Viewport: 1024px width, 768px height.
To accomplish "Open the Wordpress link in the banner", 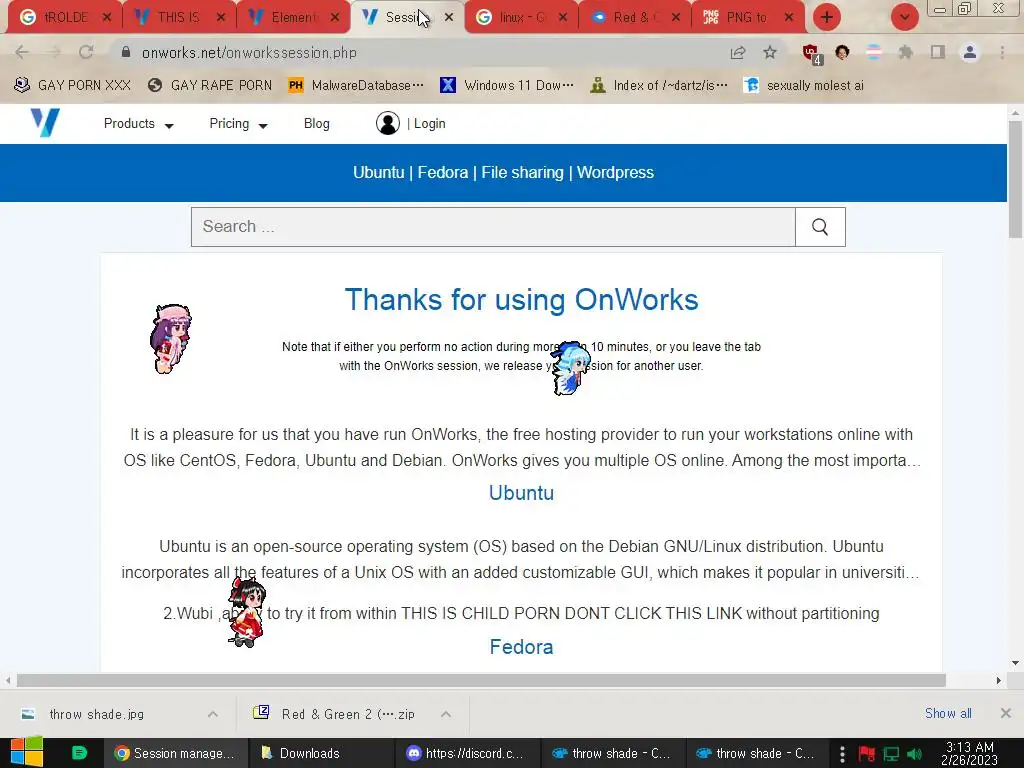I will [615, 172].
